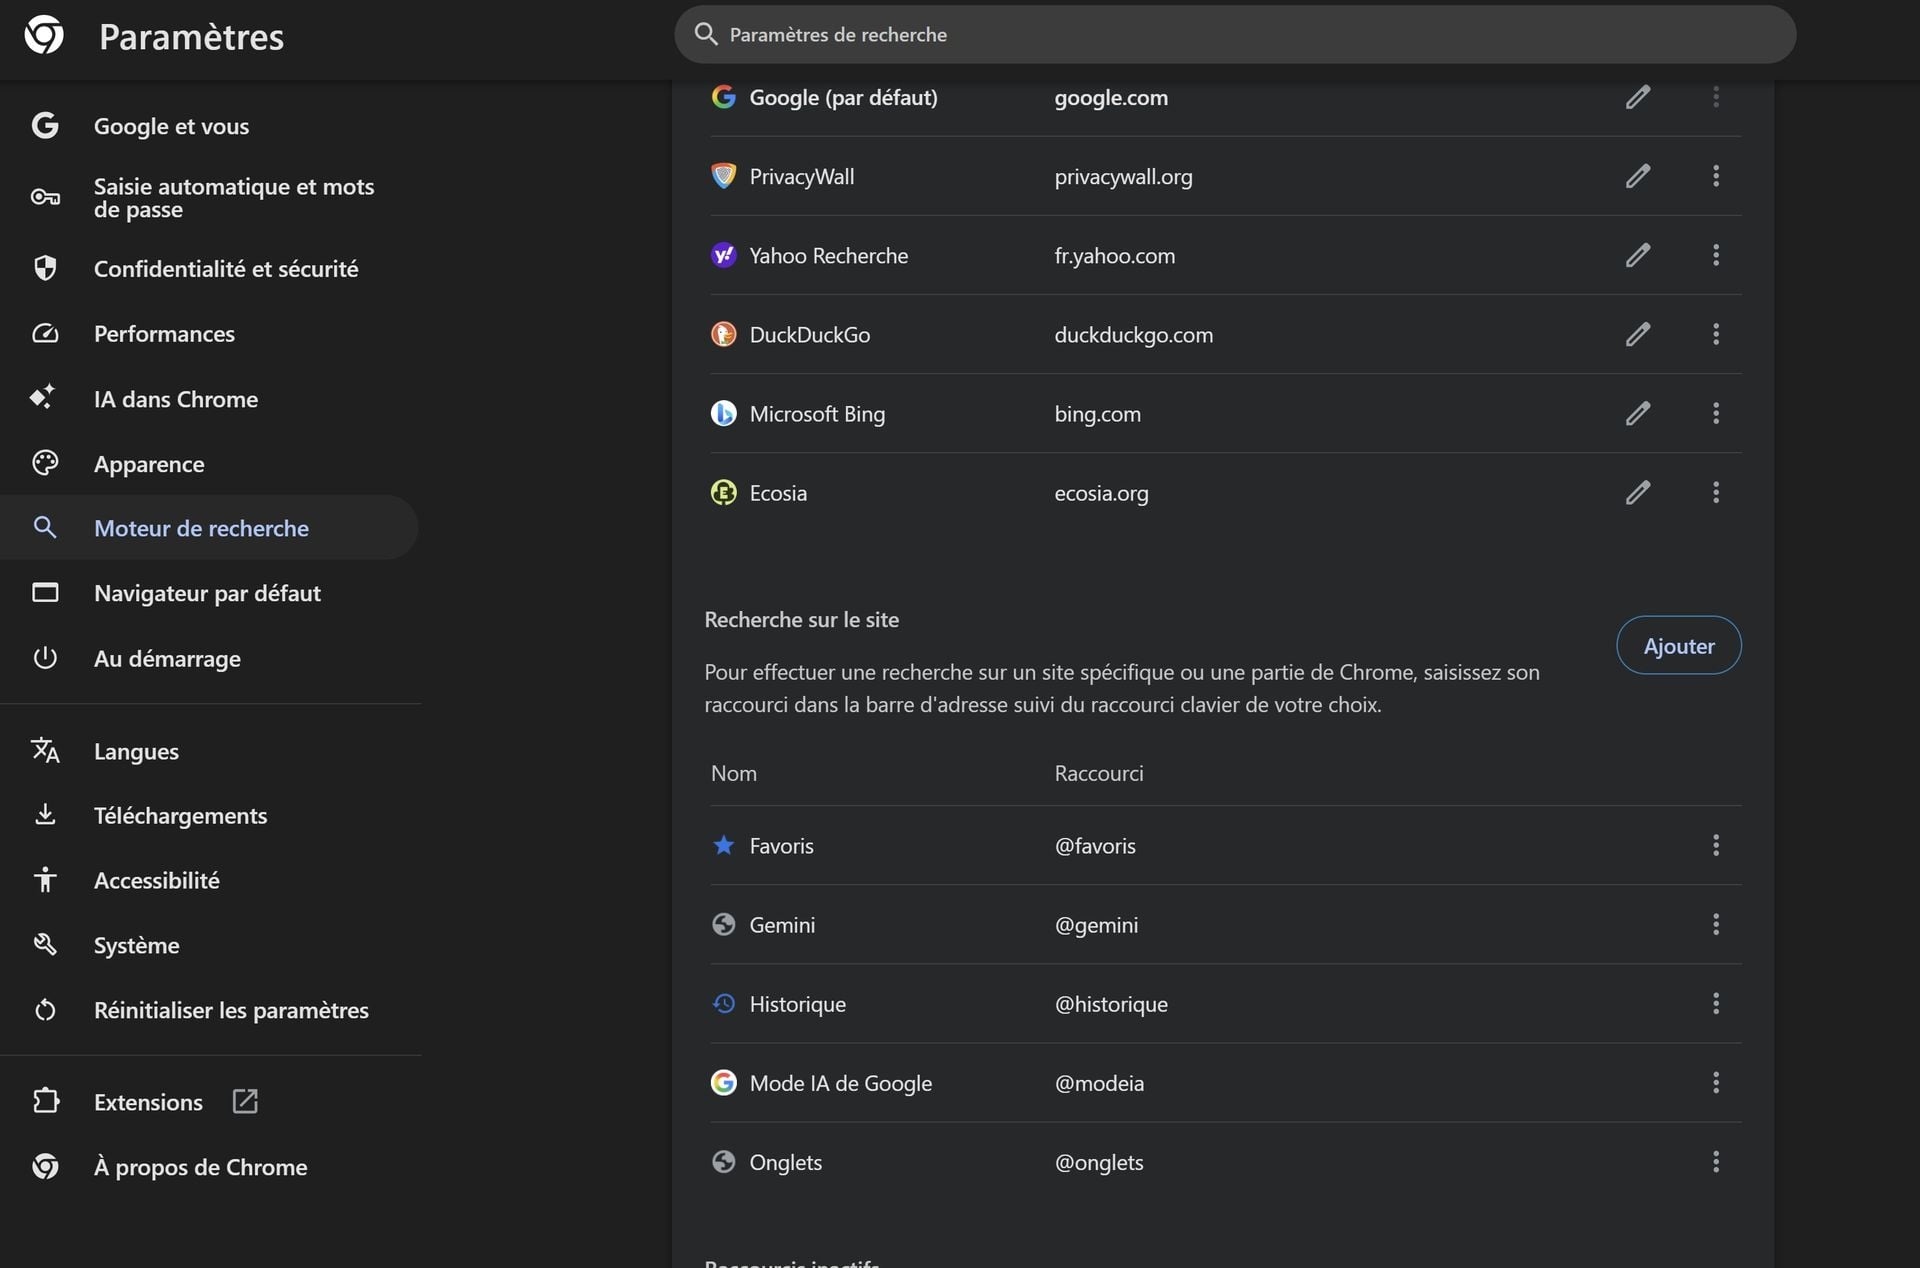Click the pencil icon for Google default
The height and width of the screenshot is (1268, 1920).
[1637, 97]
